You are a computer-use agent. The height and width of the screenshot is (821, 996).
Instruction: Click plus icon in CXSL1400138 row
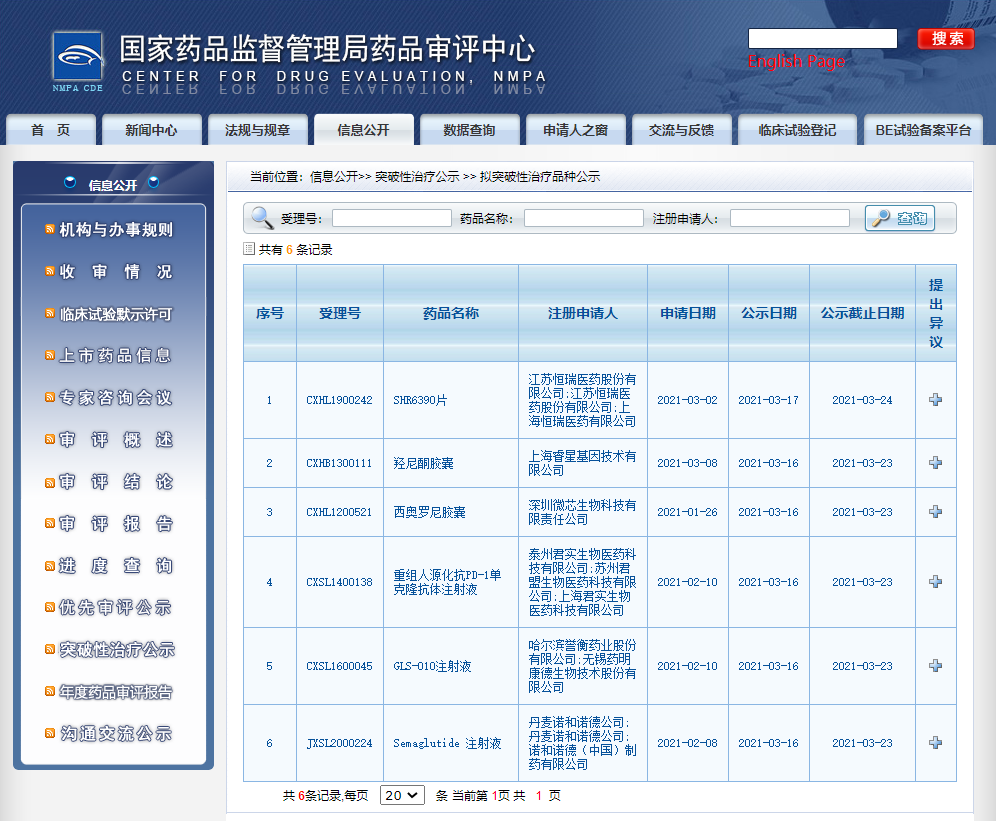point(935,581)
